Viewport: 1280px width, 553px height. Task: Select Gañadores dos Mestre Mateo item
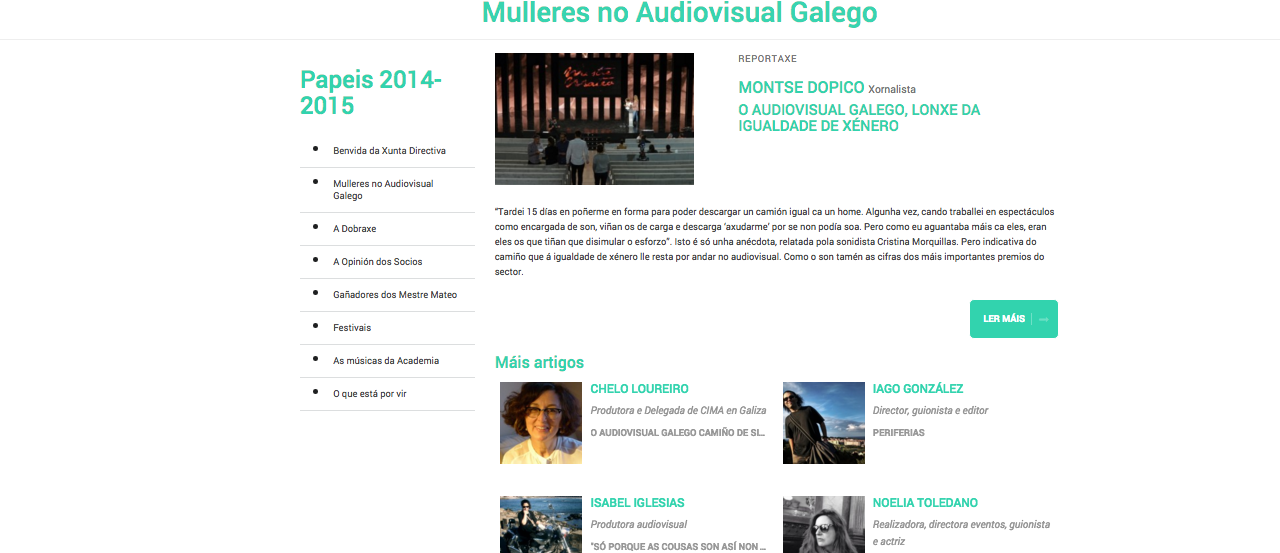point(394,295)
